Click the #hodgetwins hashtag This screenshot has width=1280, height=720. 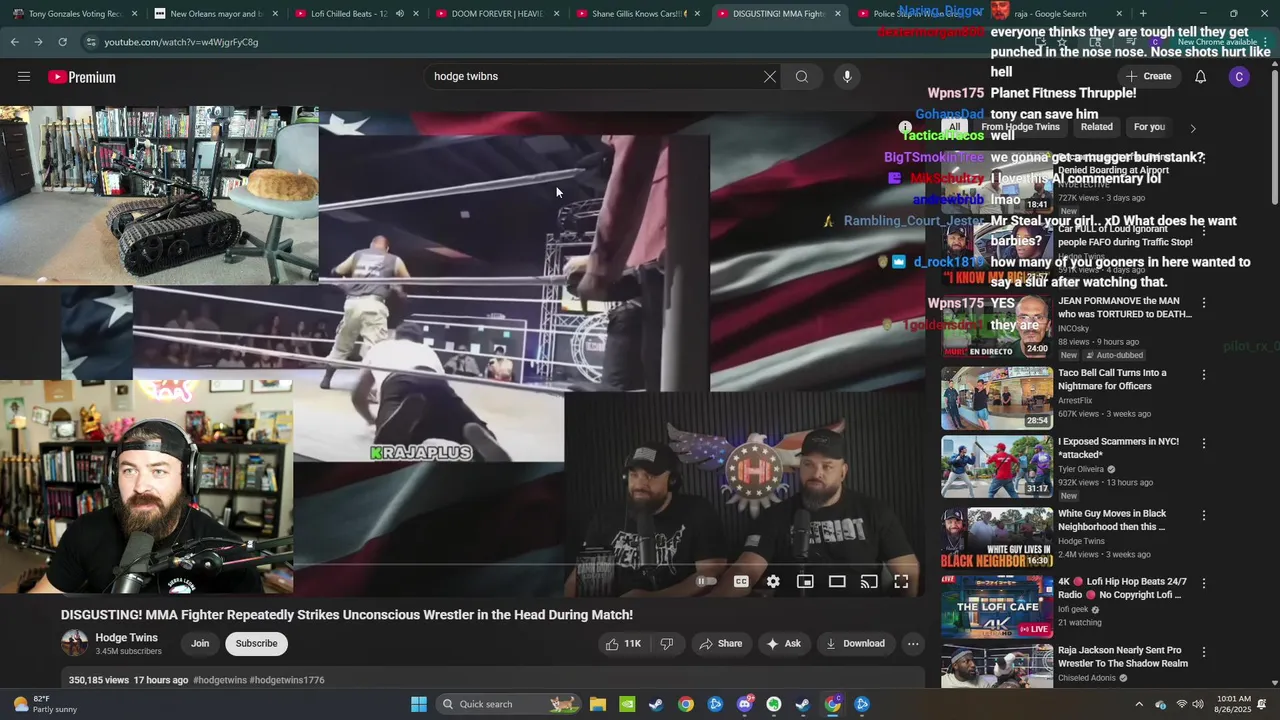[219, 680]
